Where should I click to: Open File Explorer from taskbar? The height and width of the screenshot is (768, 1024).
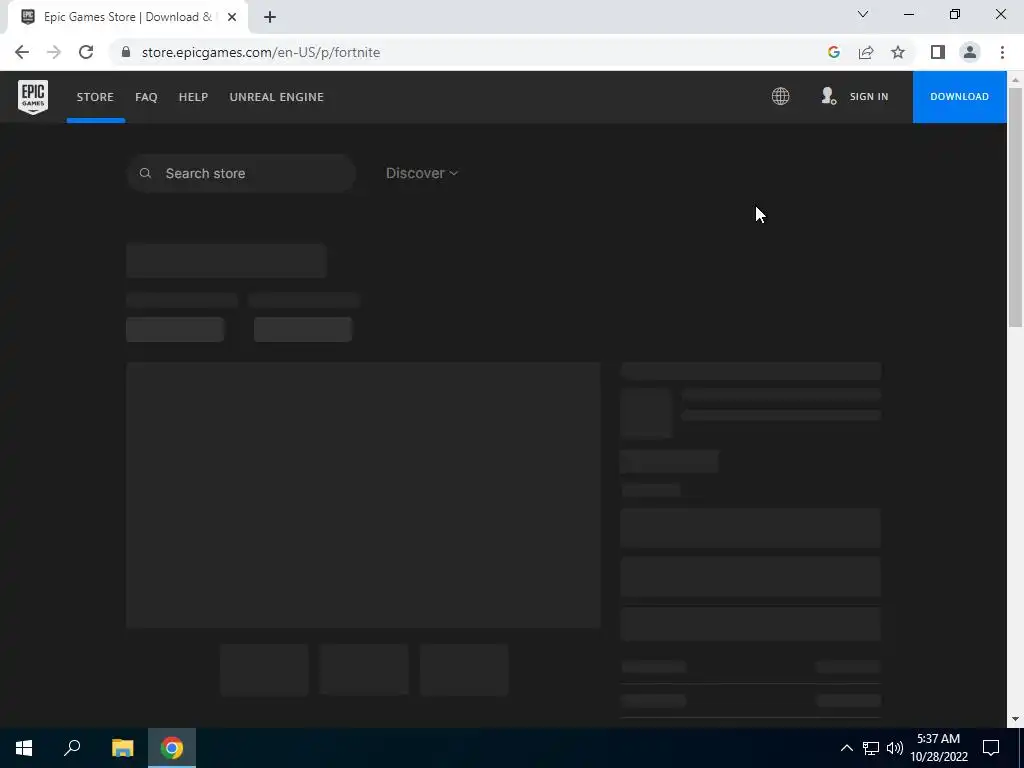click(x=122, y=748)
